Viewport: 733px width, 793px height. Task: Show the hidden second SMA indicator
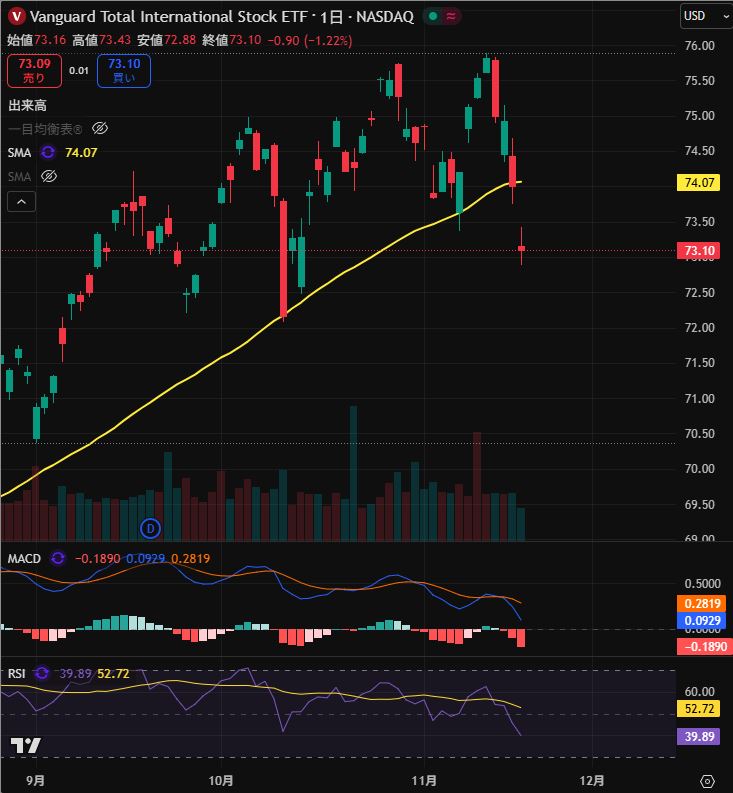tap(48, 176)
